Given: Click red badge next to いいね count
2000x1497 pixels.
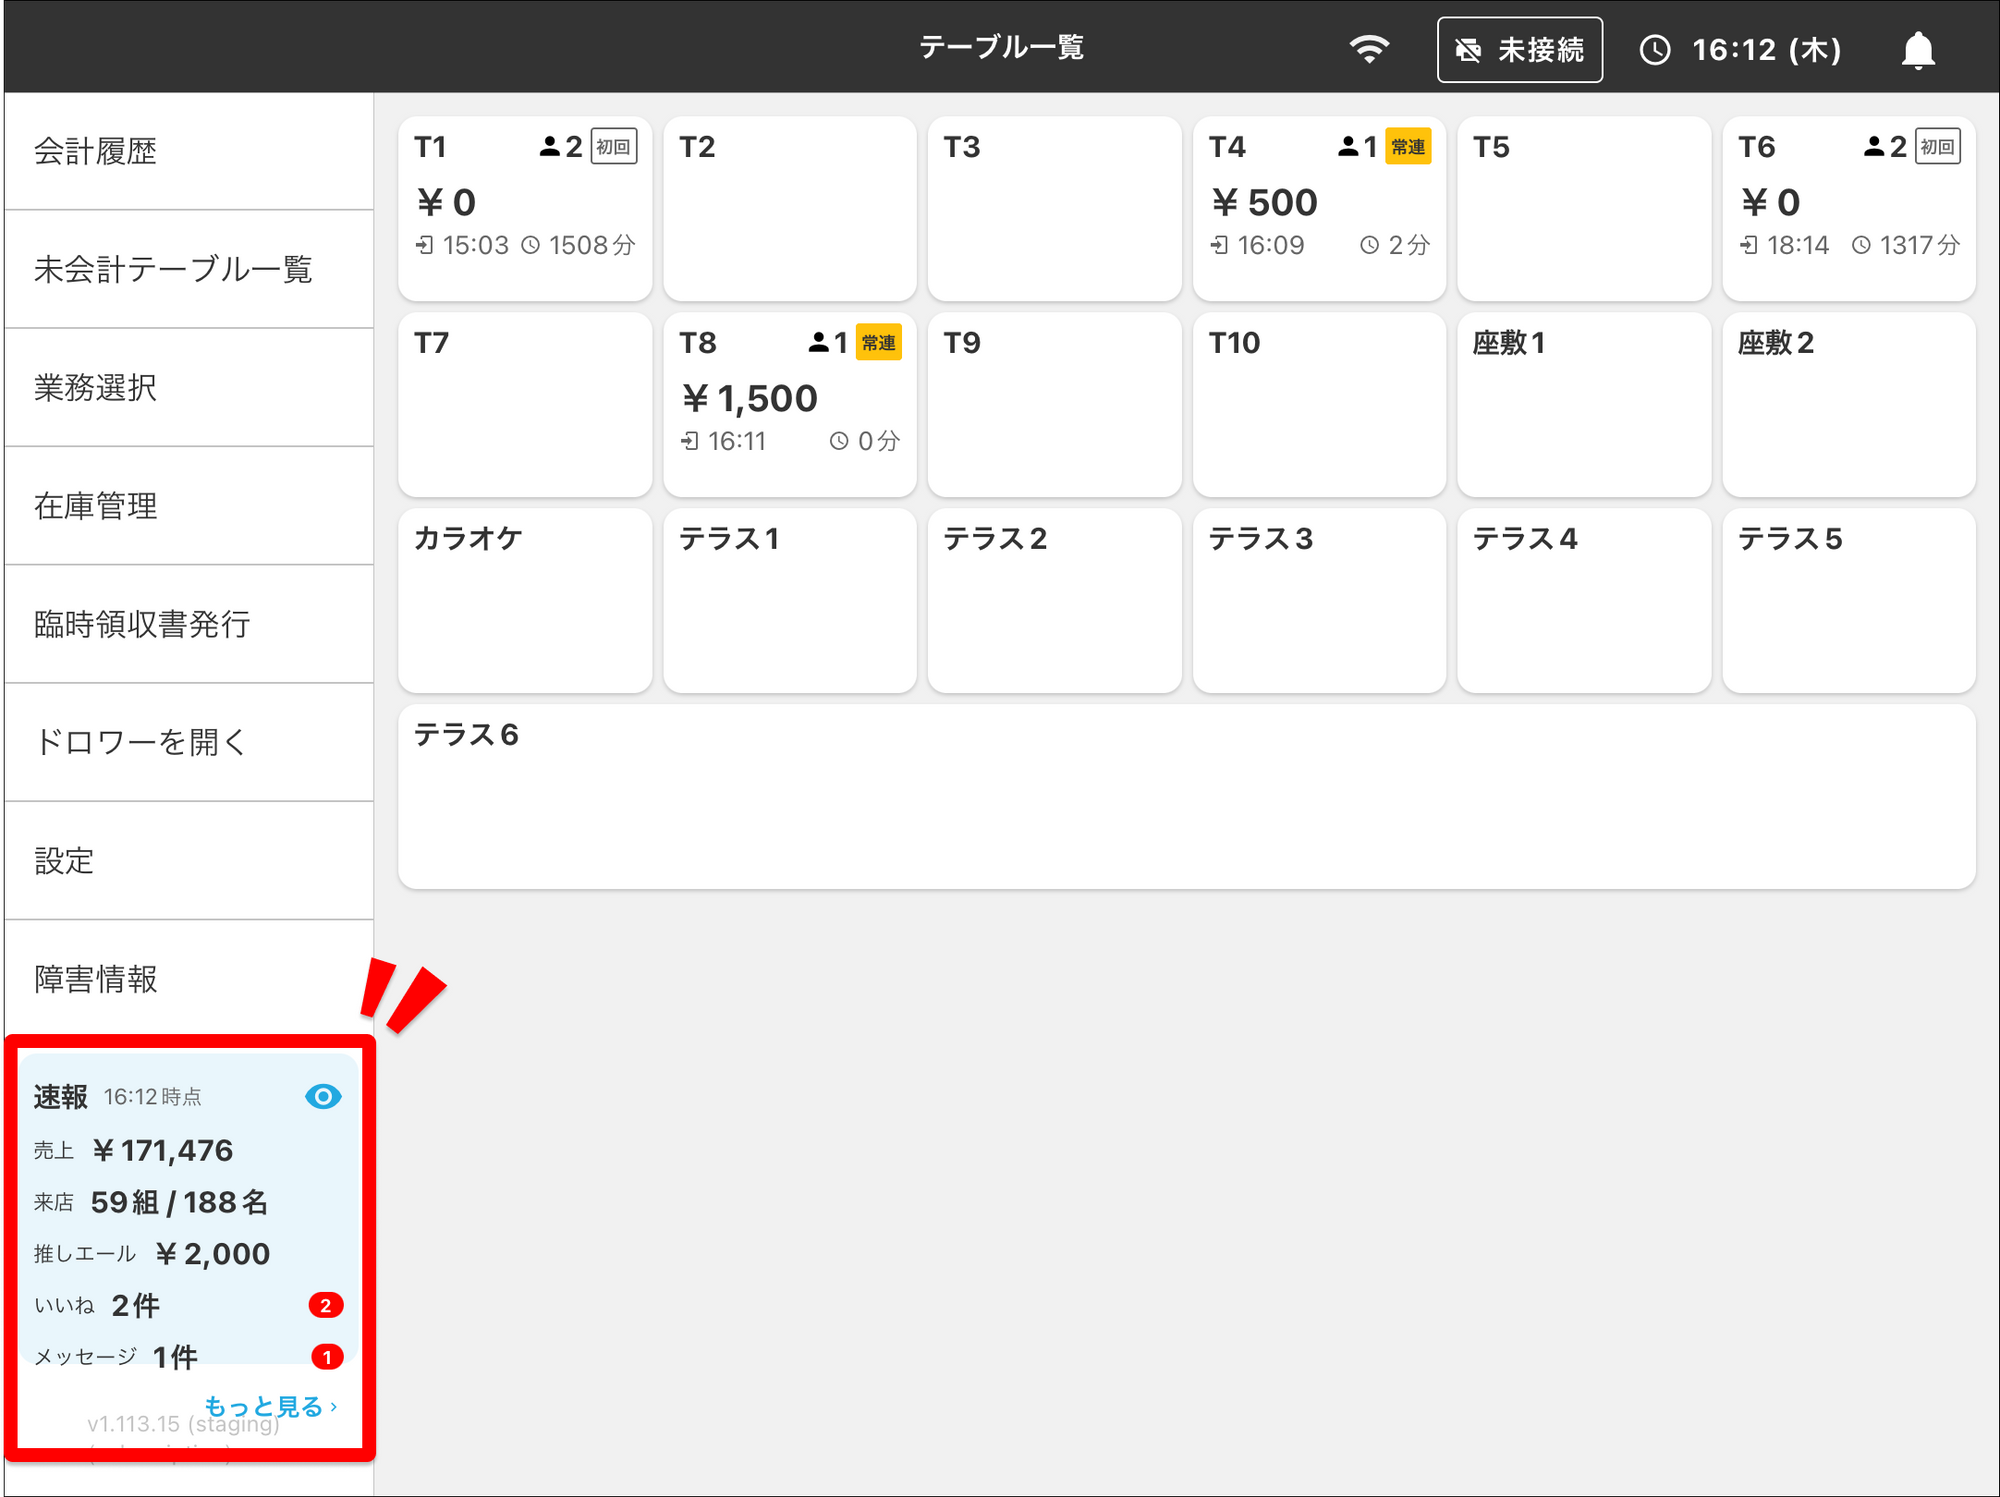Looking at the screenshot, I should pos(325,1305).
